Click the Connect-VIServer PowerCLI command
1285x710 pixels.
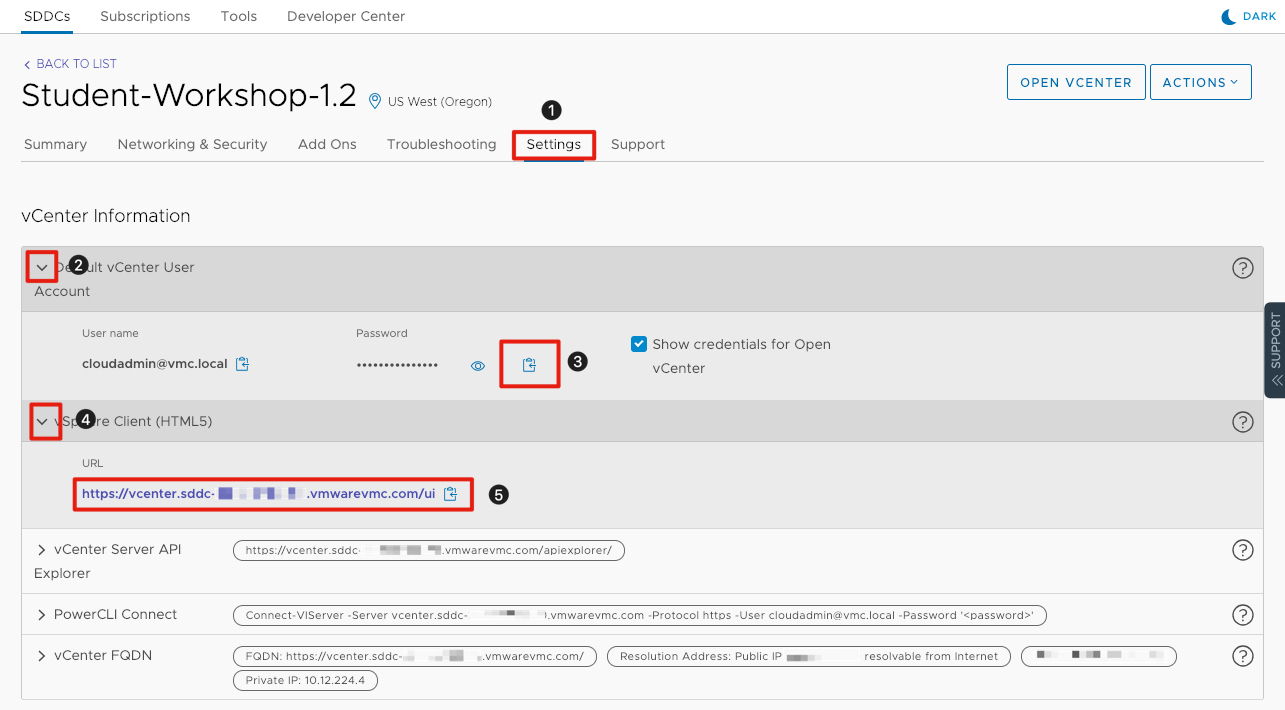point(640,615)
